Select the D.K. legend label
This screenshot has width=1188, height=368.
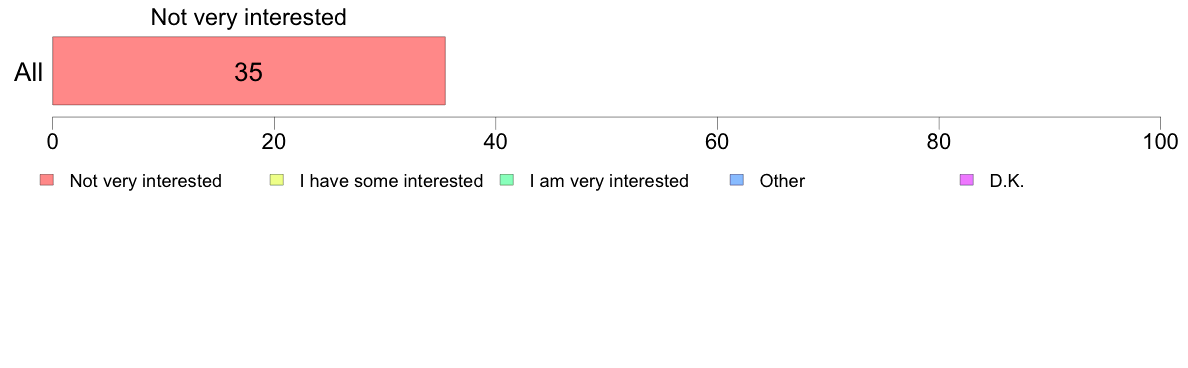pos(1007,181)
